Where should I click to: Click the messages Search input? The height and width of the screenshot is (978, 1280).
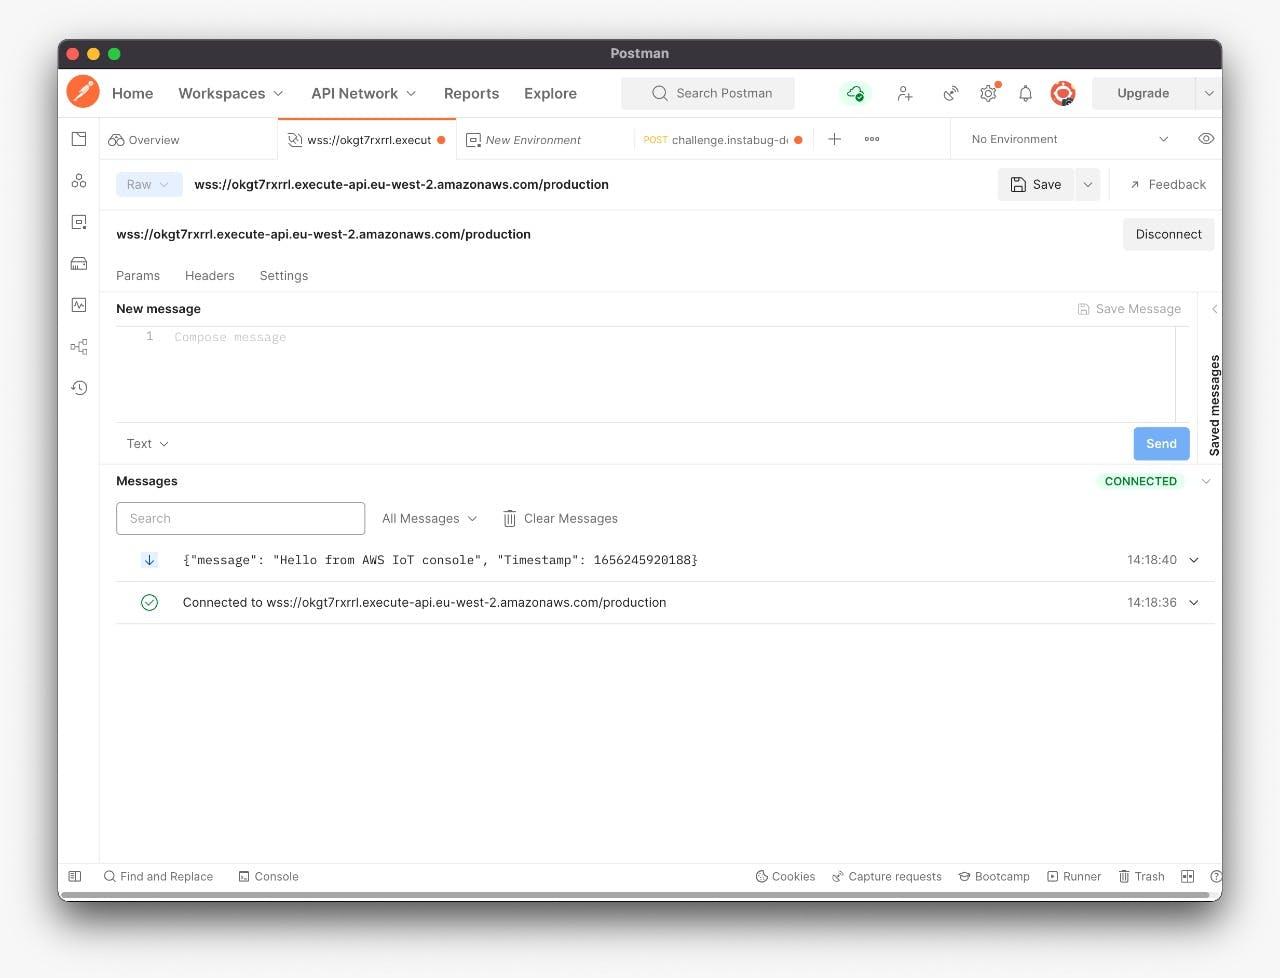240,518
